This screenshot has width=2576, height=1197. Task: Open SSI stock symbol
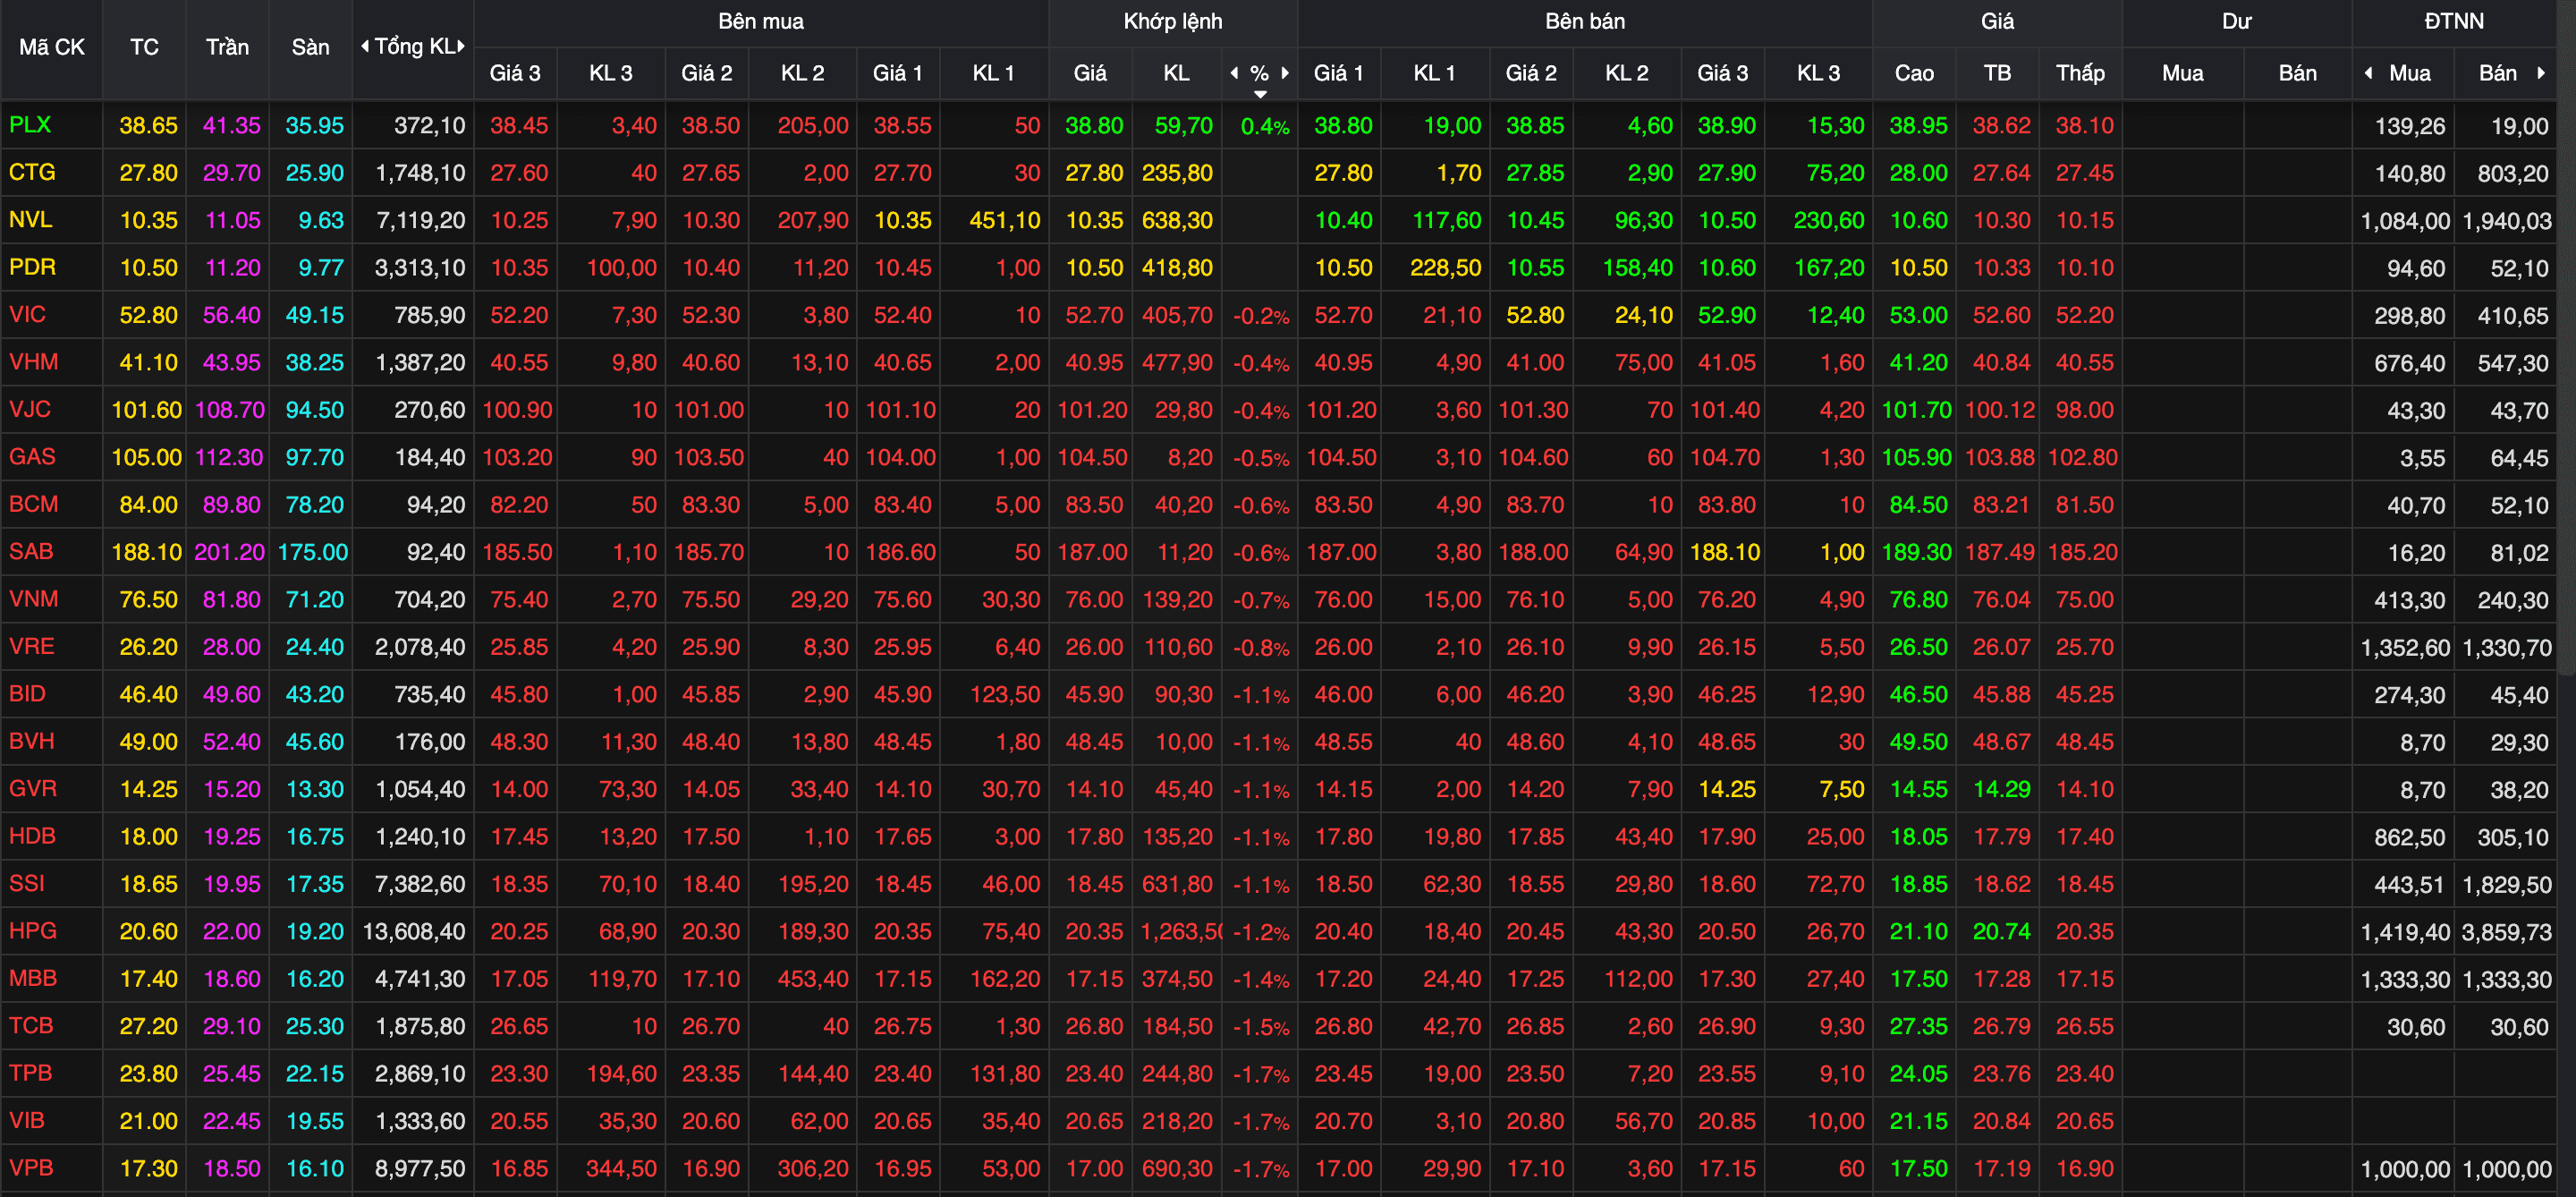(27, 883)
